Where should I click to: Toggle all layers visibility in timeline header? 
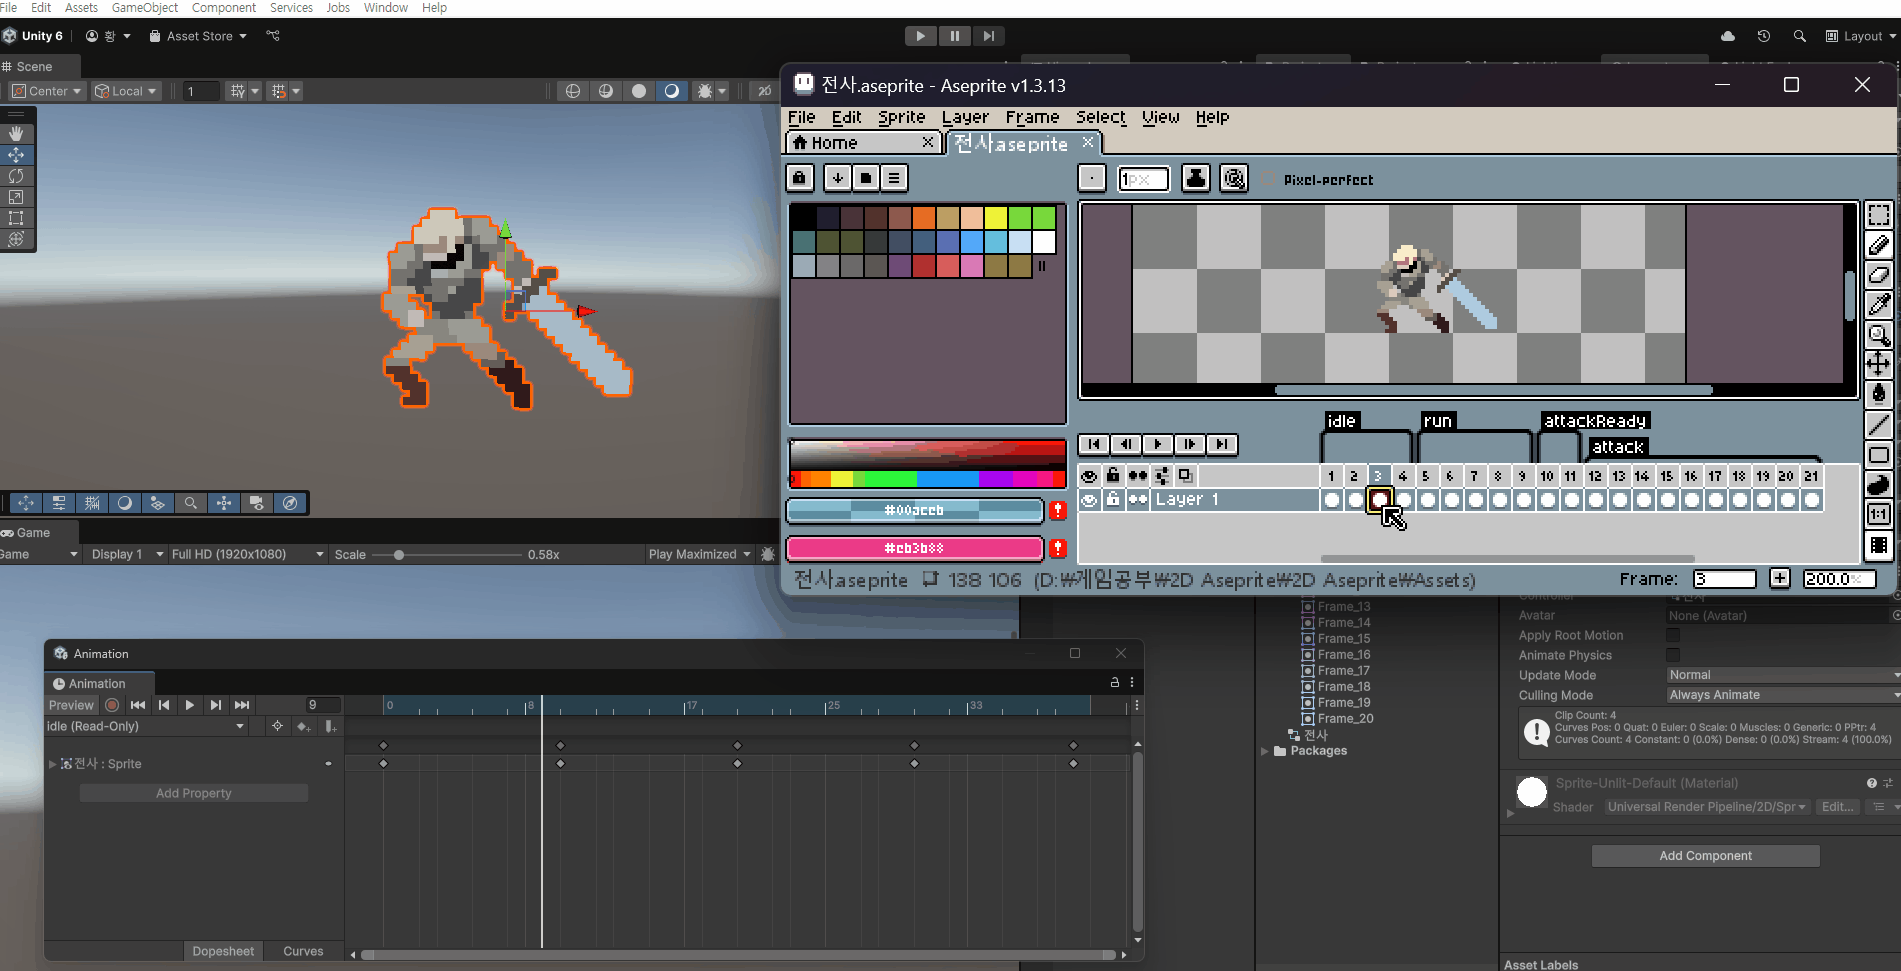click(1089, 476)
